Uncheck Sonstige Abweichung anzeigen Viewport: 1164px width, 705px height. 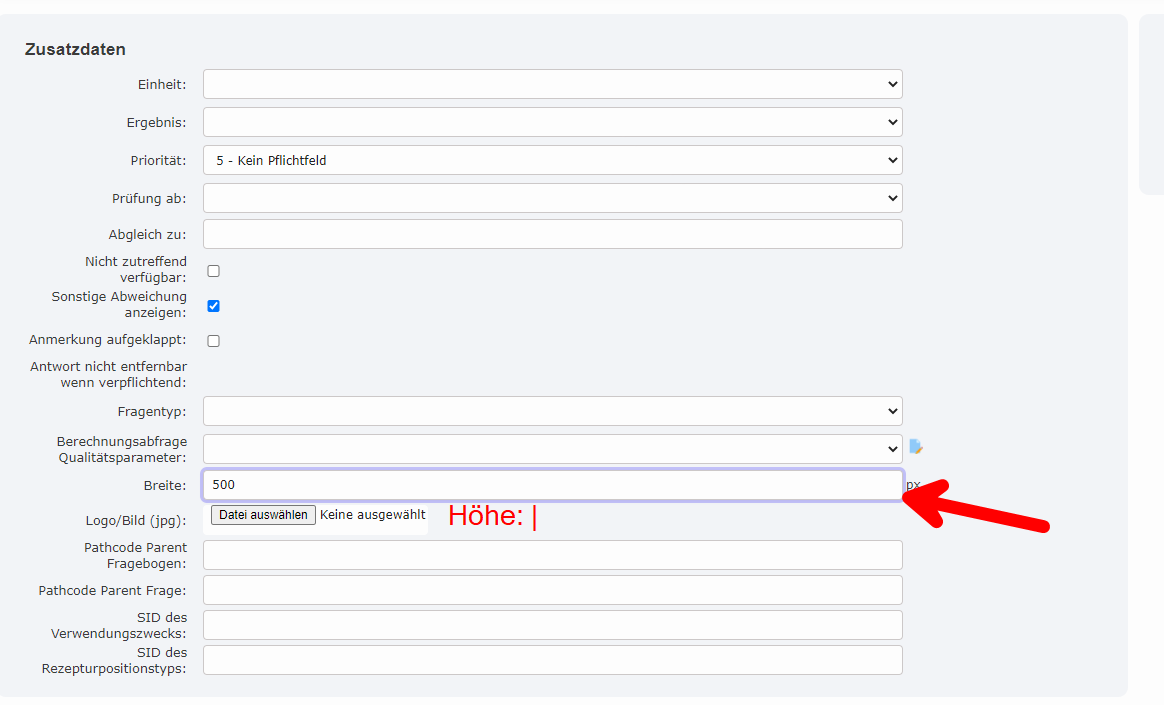[213, 306]
